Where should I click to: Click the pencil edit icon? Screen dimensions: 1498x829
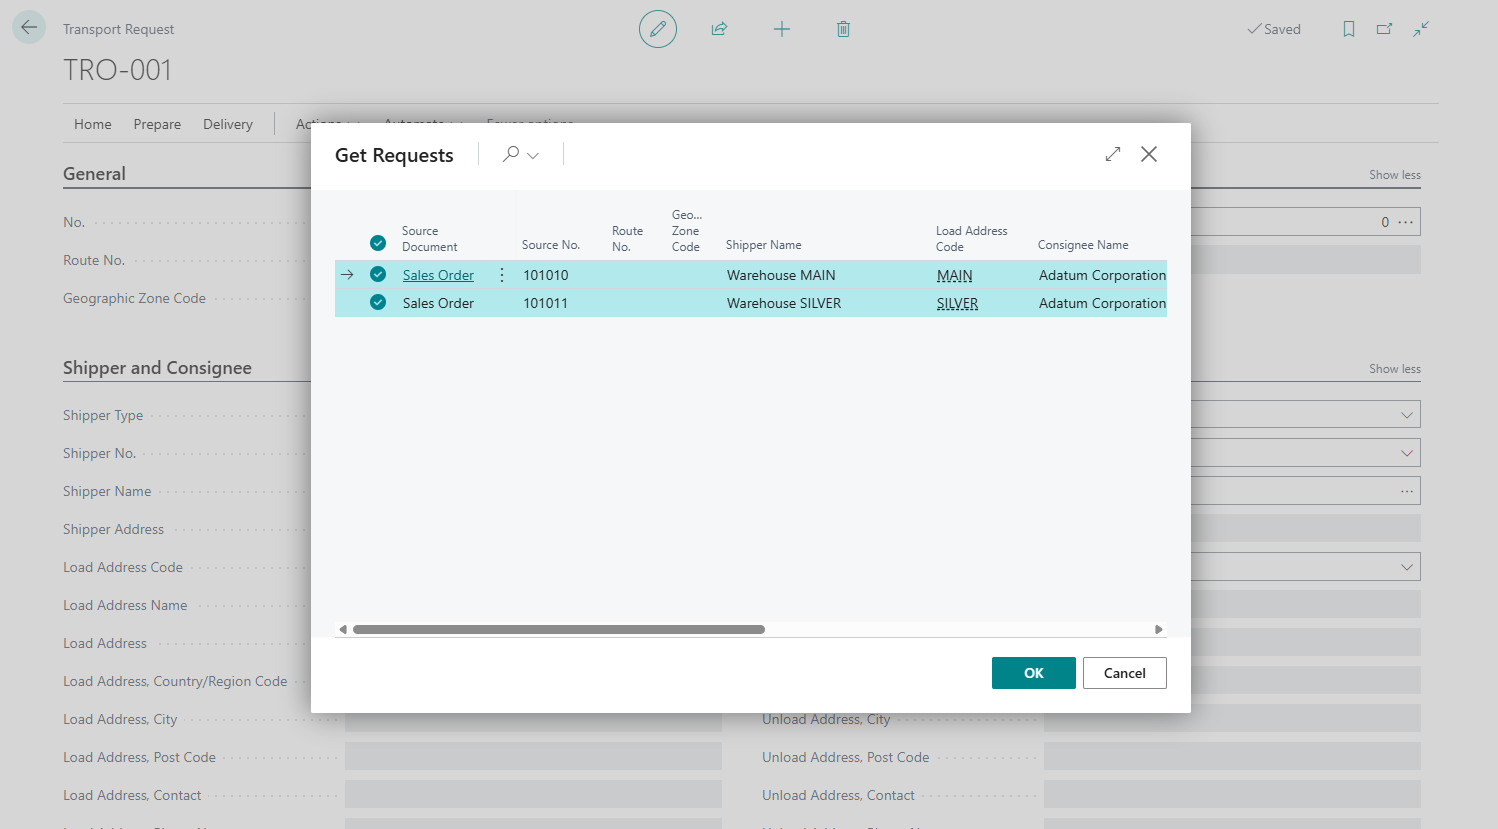click(x=657, y=29)
